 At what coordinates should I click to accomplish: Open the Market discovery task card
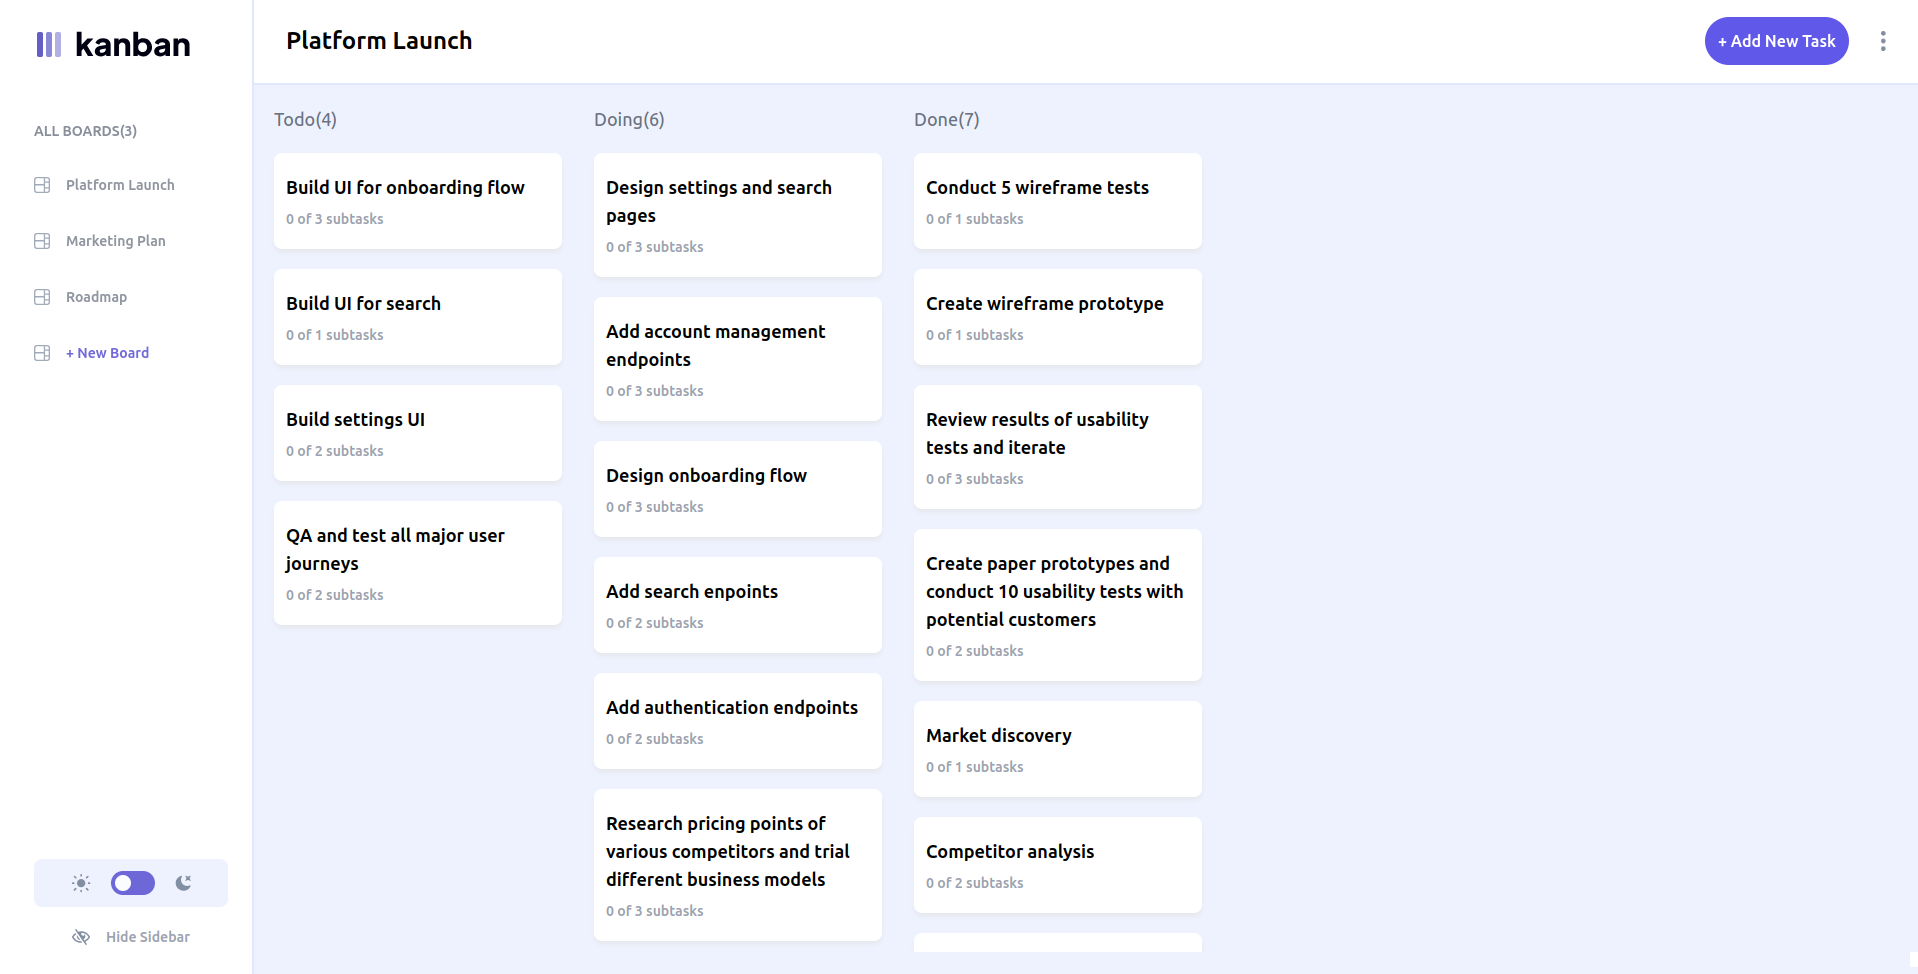pyautogui.click(x=1058, y=749)
